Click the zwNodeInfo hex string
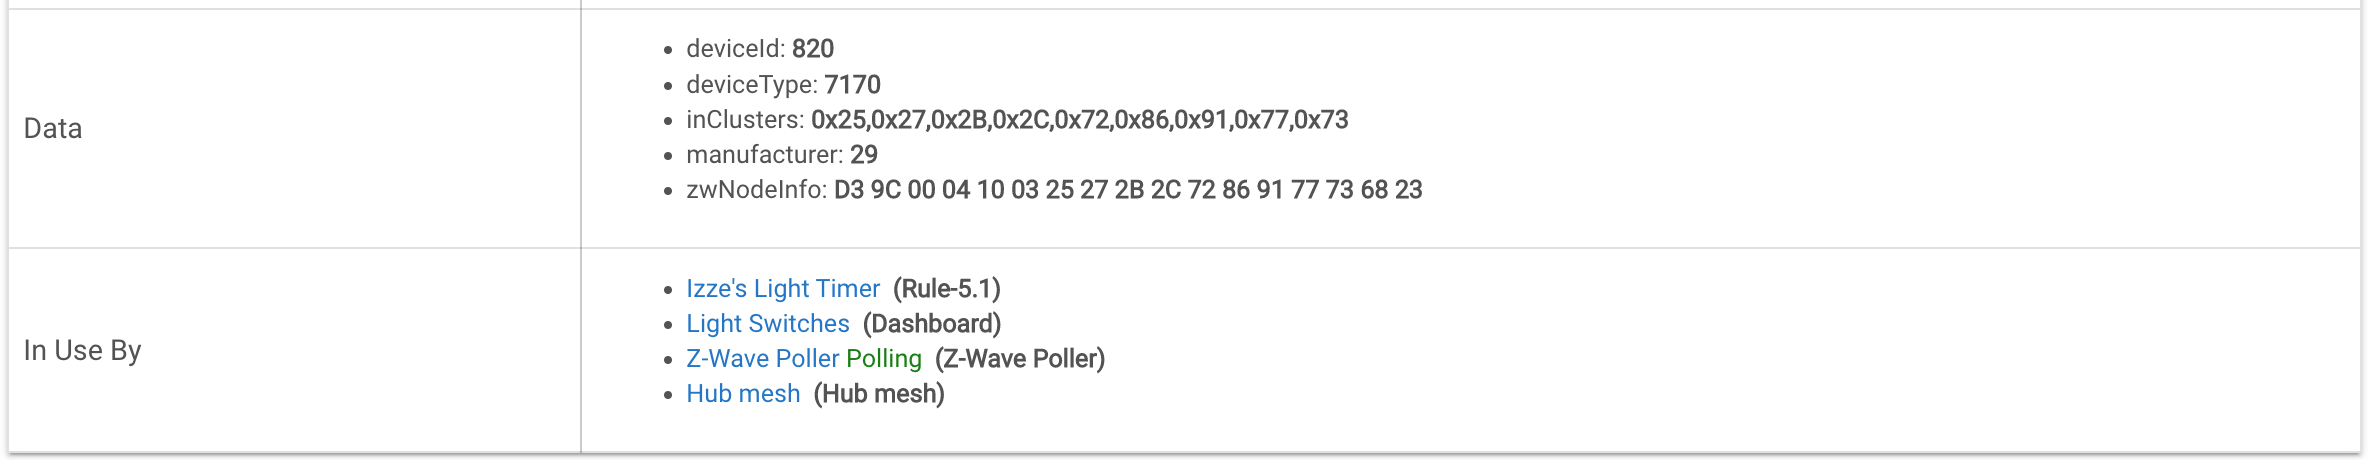The image size is (2368, 460). [1128, 190]
